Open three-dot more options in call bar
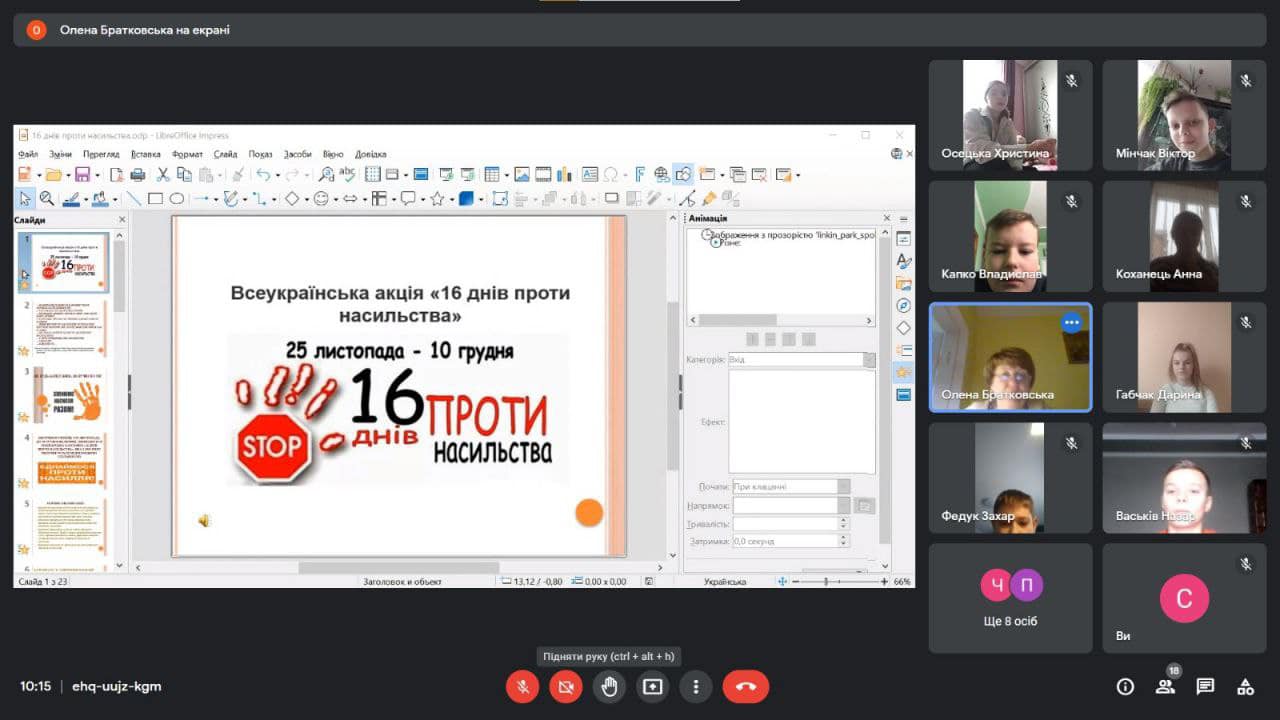 pos(695,686)
